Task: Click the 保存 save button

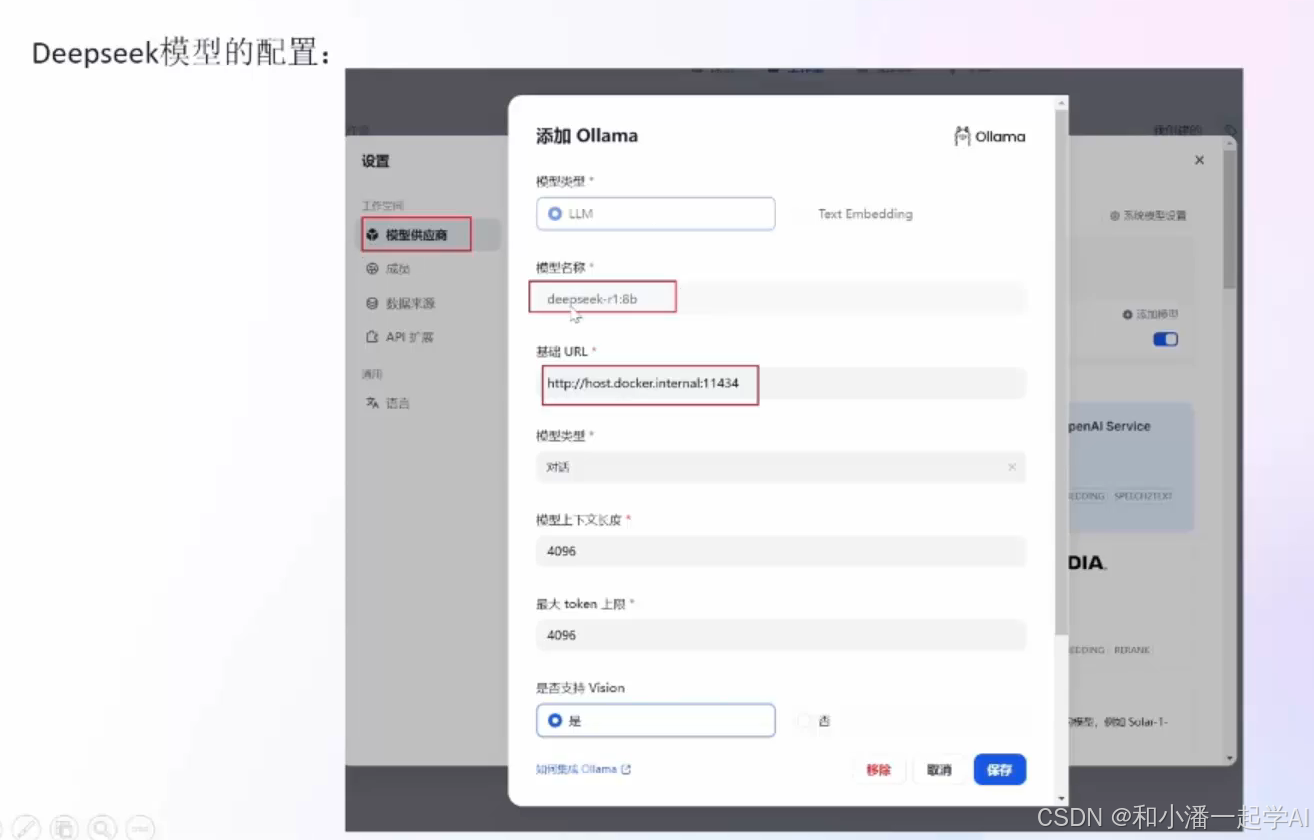Action: coord(1000,770)
